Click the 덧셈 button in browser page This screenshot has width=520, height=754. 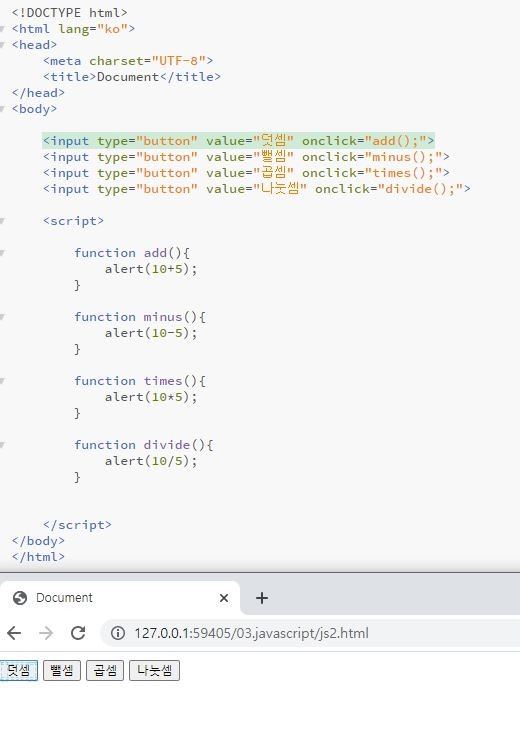tap(19, 670)
